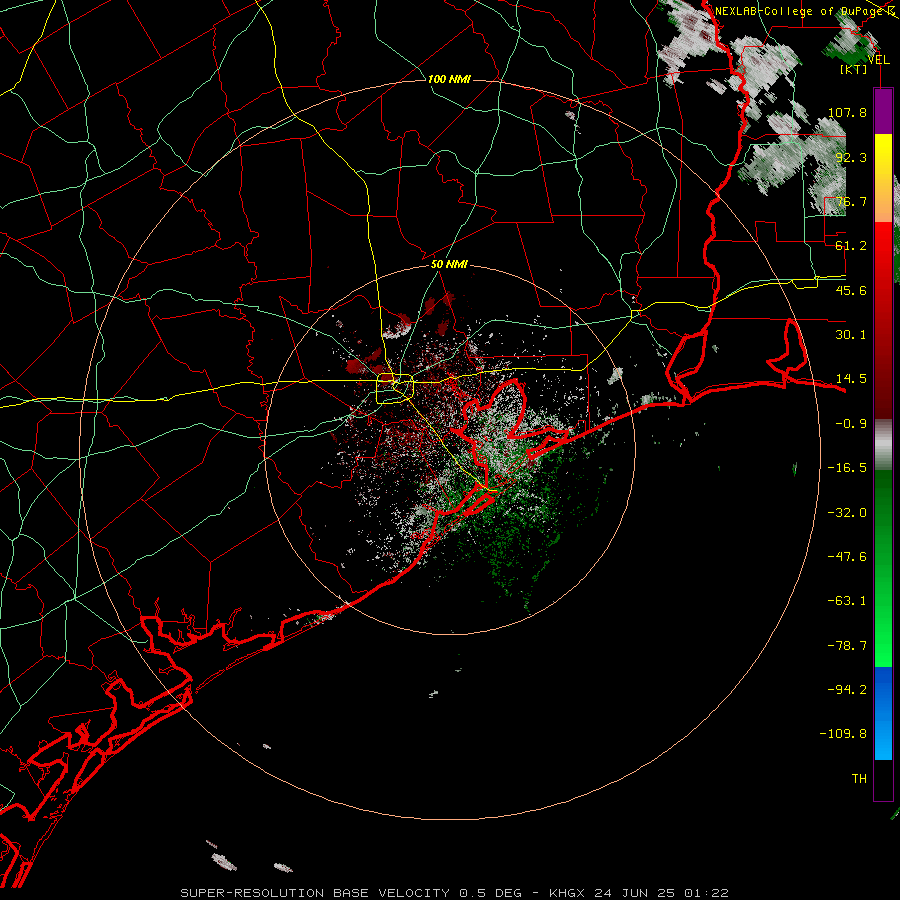Click the -47.6 legend value

click(847, 557)
